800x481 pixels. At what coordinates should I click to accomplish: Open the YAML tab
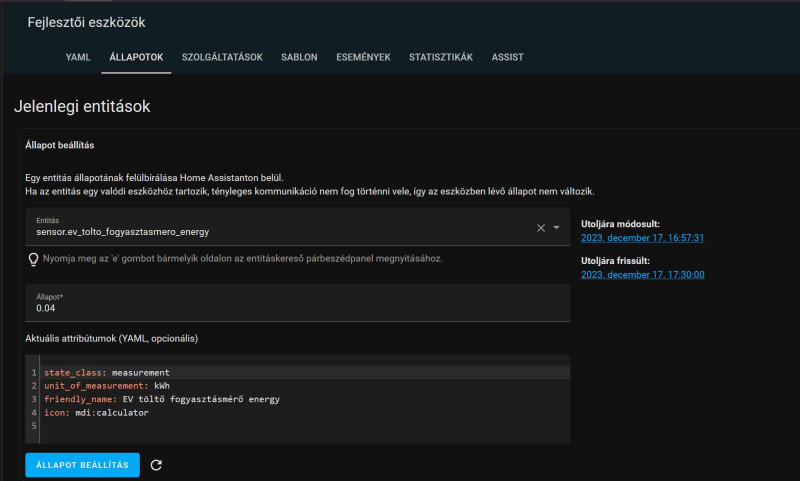tap(78, 57)
